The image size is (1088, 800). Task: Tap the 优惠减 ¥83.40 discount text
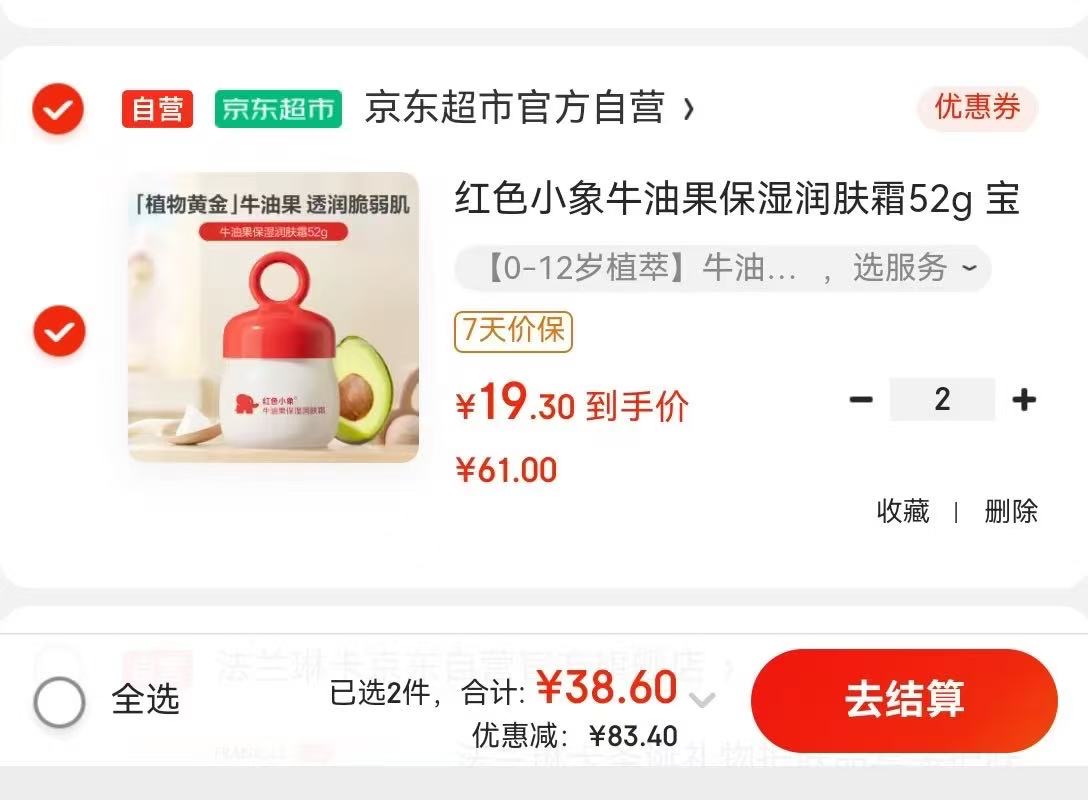tap(575, 735)
